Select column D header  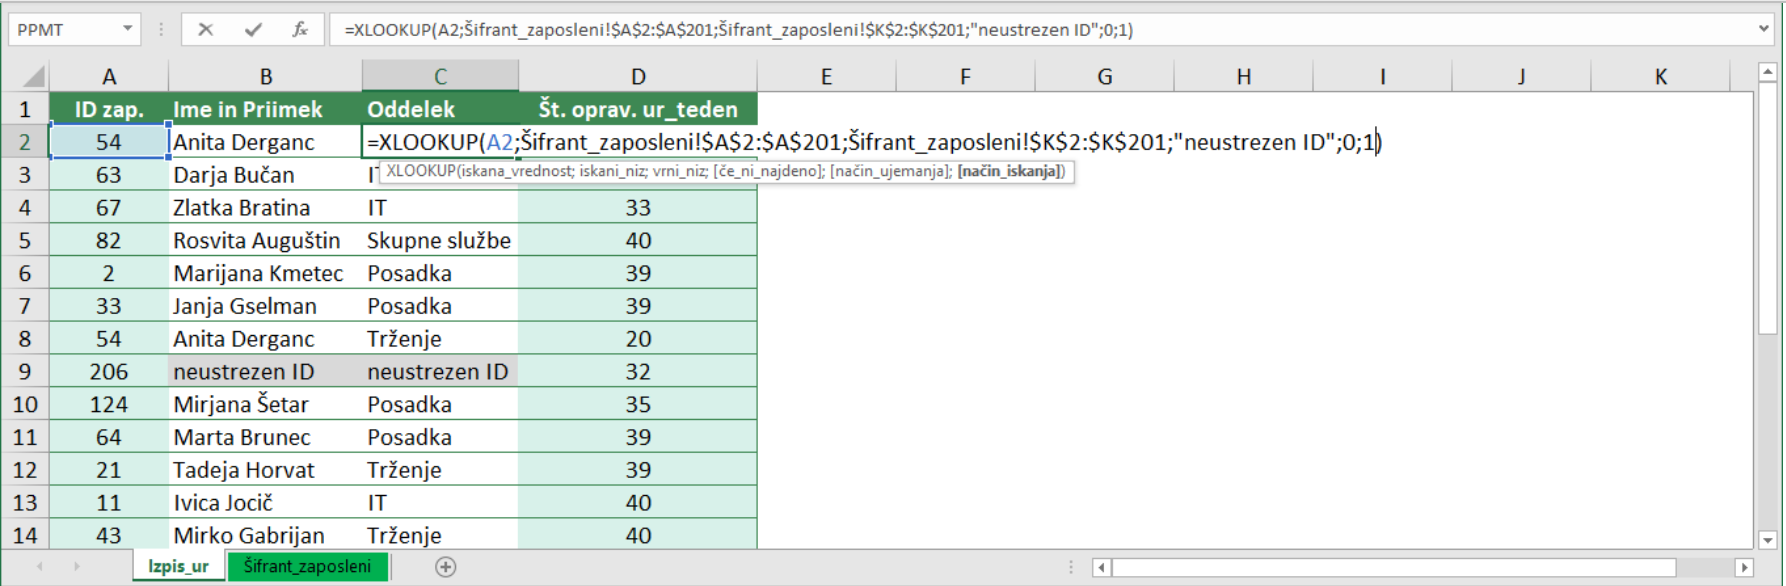tap(638, 77)
